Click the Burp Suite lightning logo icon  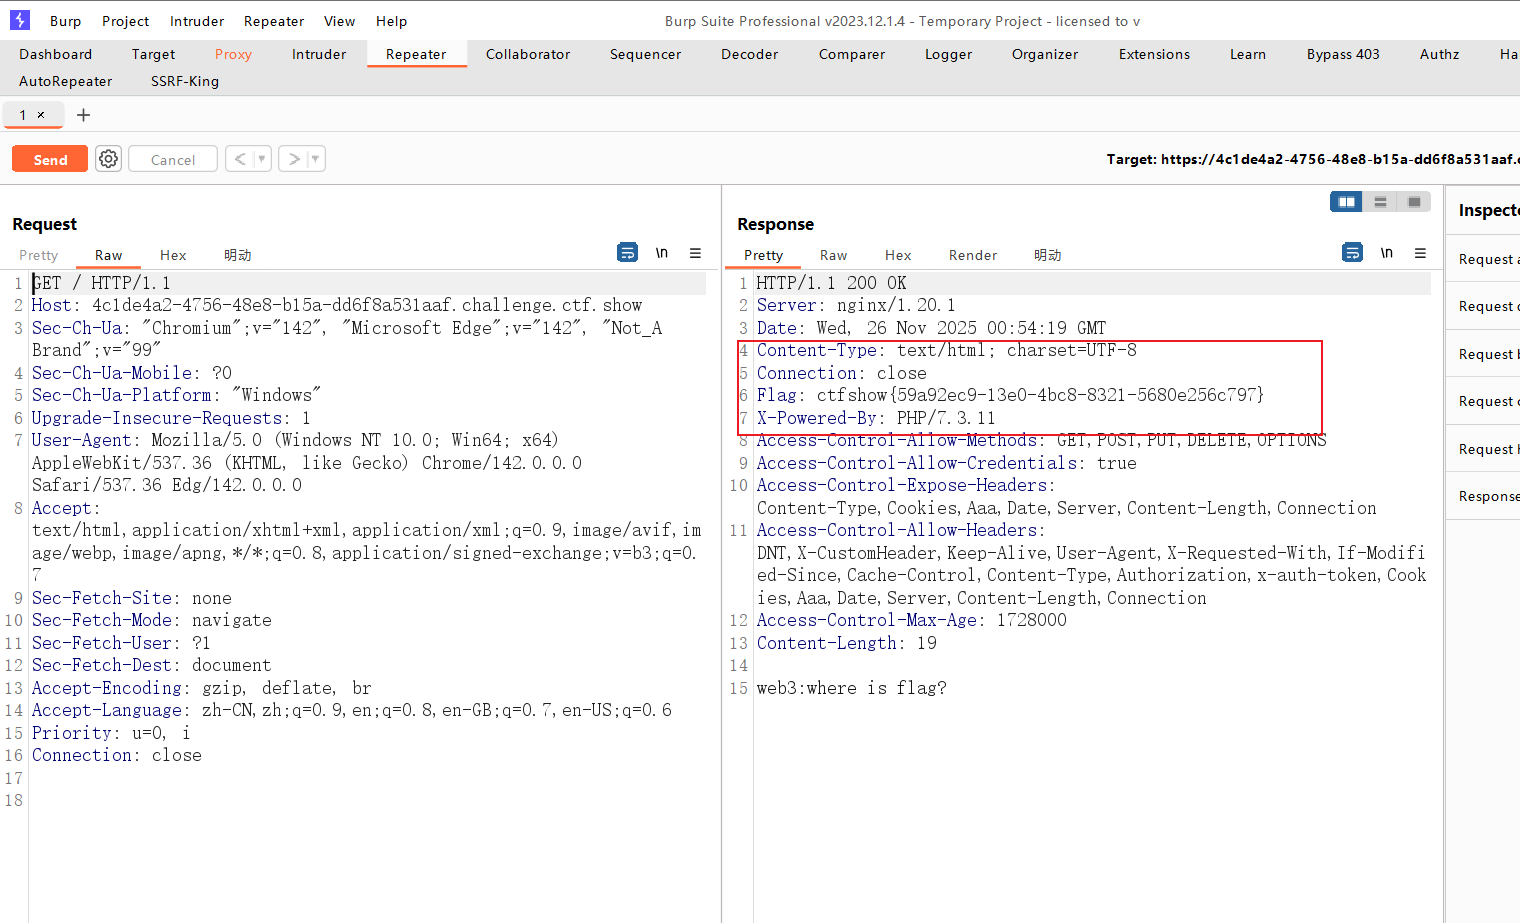click(x=20, y=20)
